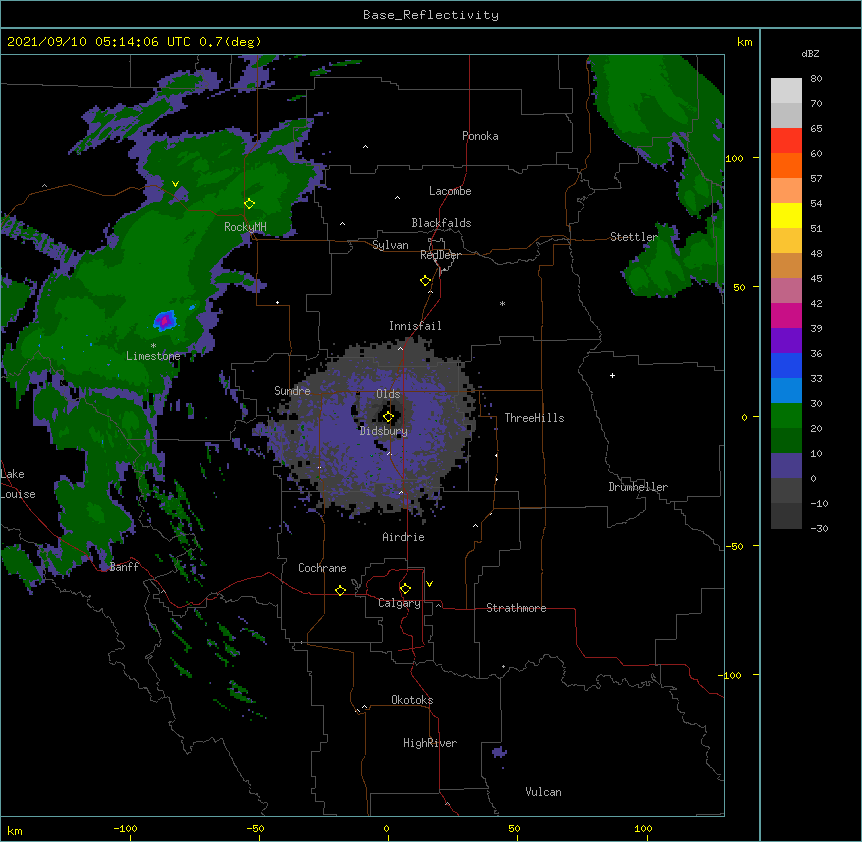Click the Cochrane label
This screenshot has width=862, height=842.
coord(322,568)
